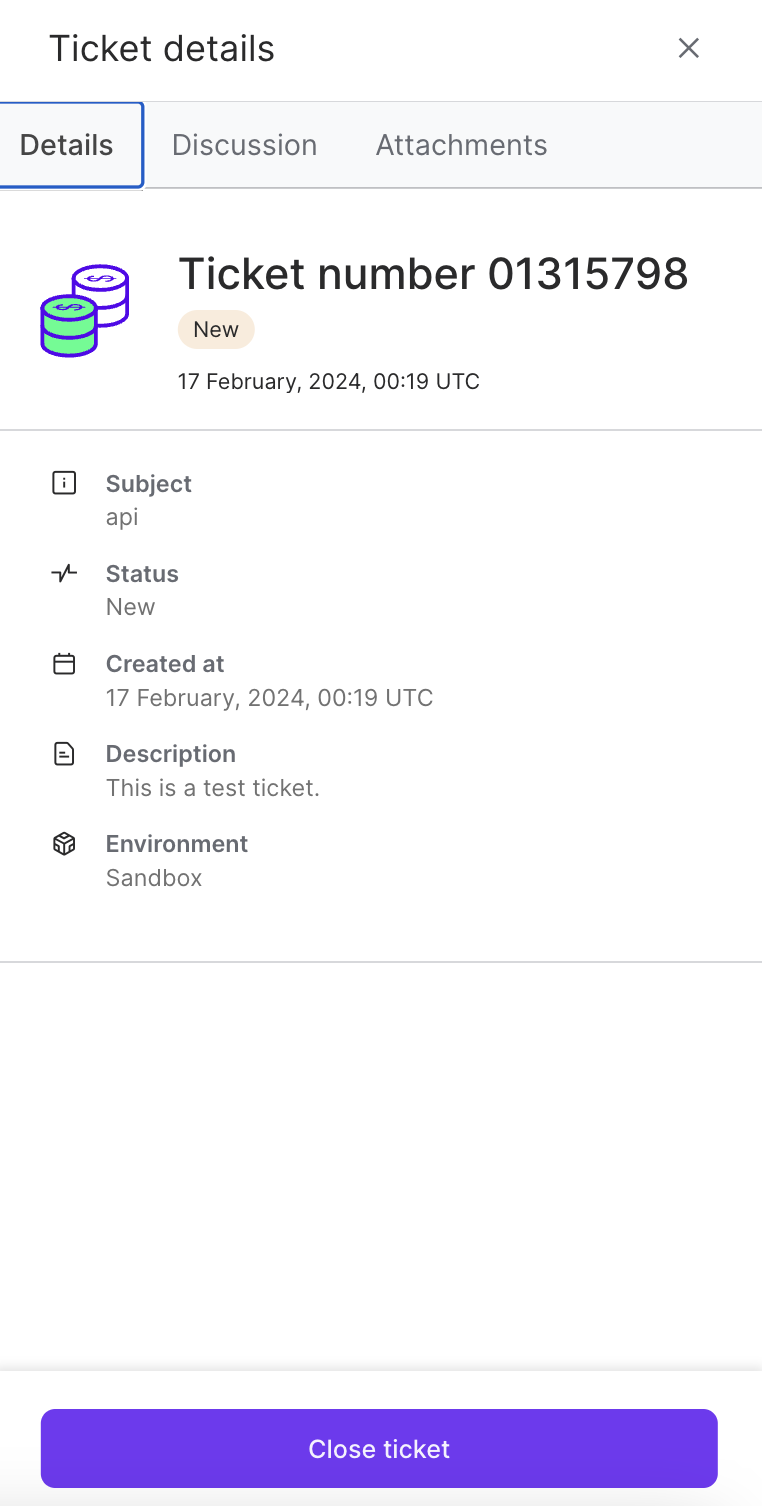
Task: Switch to the Discussion tab
Action: point(244,144)
